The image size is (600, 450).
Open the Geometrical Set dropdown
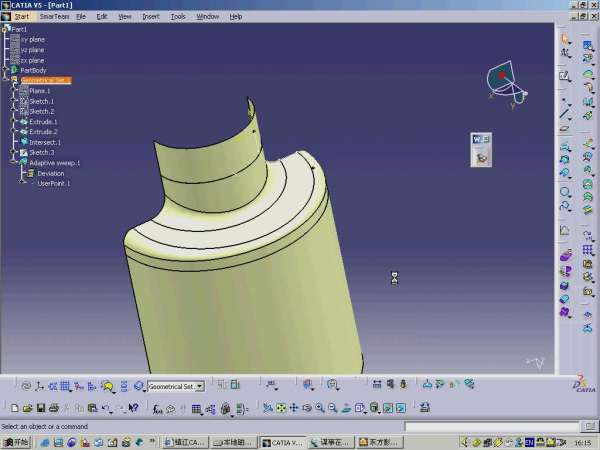(x=200, y=385)
